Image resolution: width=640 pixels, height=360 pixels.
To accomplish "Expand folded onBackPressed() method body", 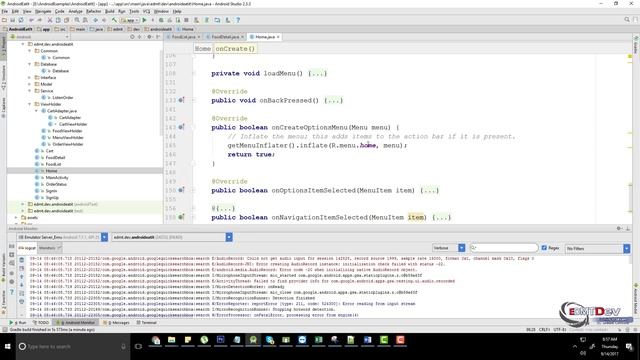I will 333,100.
